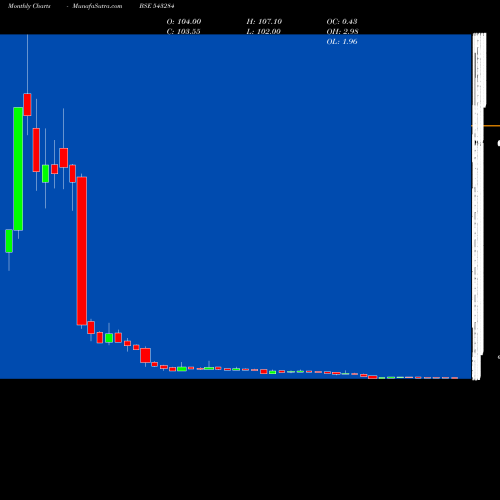The height and width of the screenshot is (500, 500).
Task: Click the 'Monthly Charts' title text
Action: pyautogui.click(x=29, y=6)
